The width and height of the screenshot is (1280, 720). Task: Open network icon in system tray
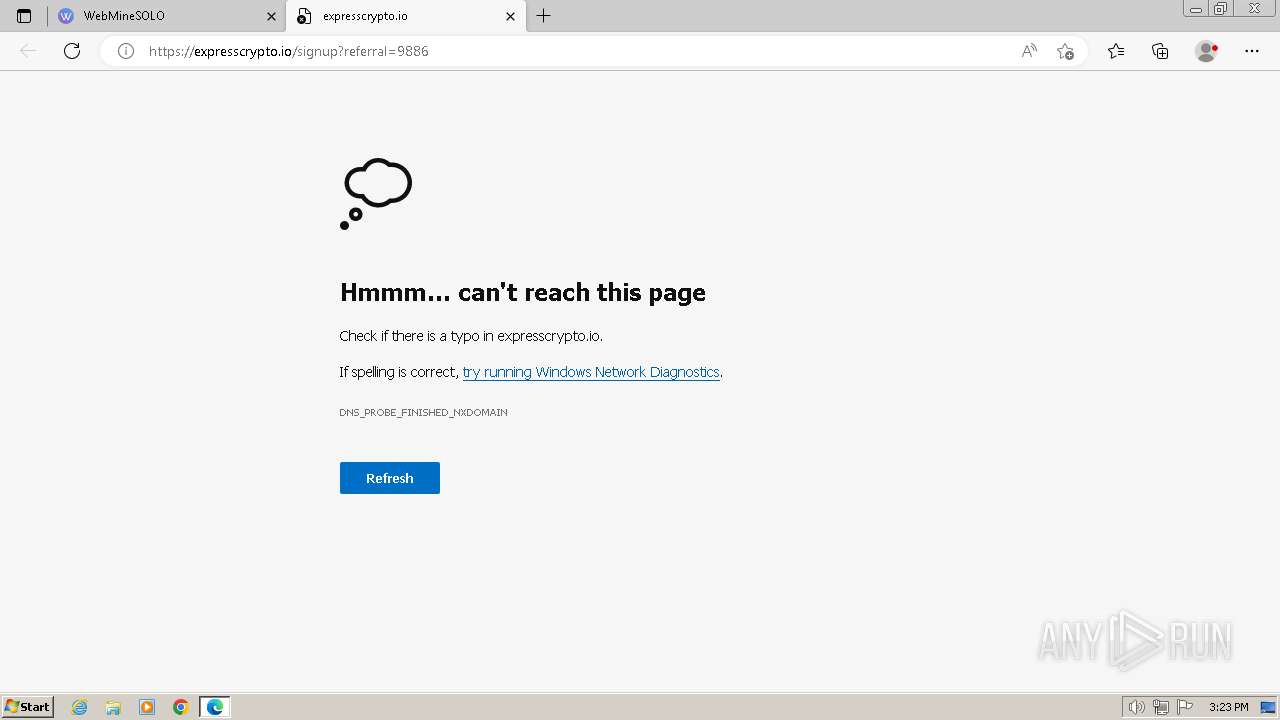pyautogui.click(x=1160, y=707)
